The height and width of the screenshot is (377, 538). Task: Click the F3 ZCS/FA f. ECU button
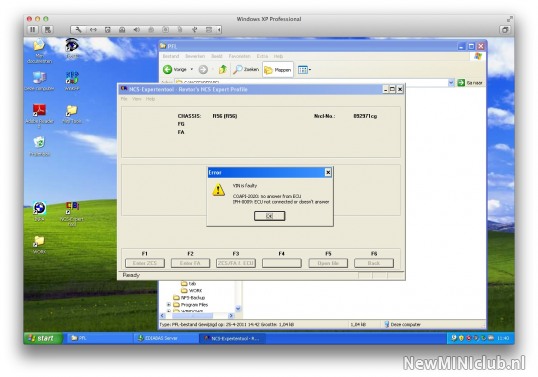click(x=236, y=263)
